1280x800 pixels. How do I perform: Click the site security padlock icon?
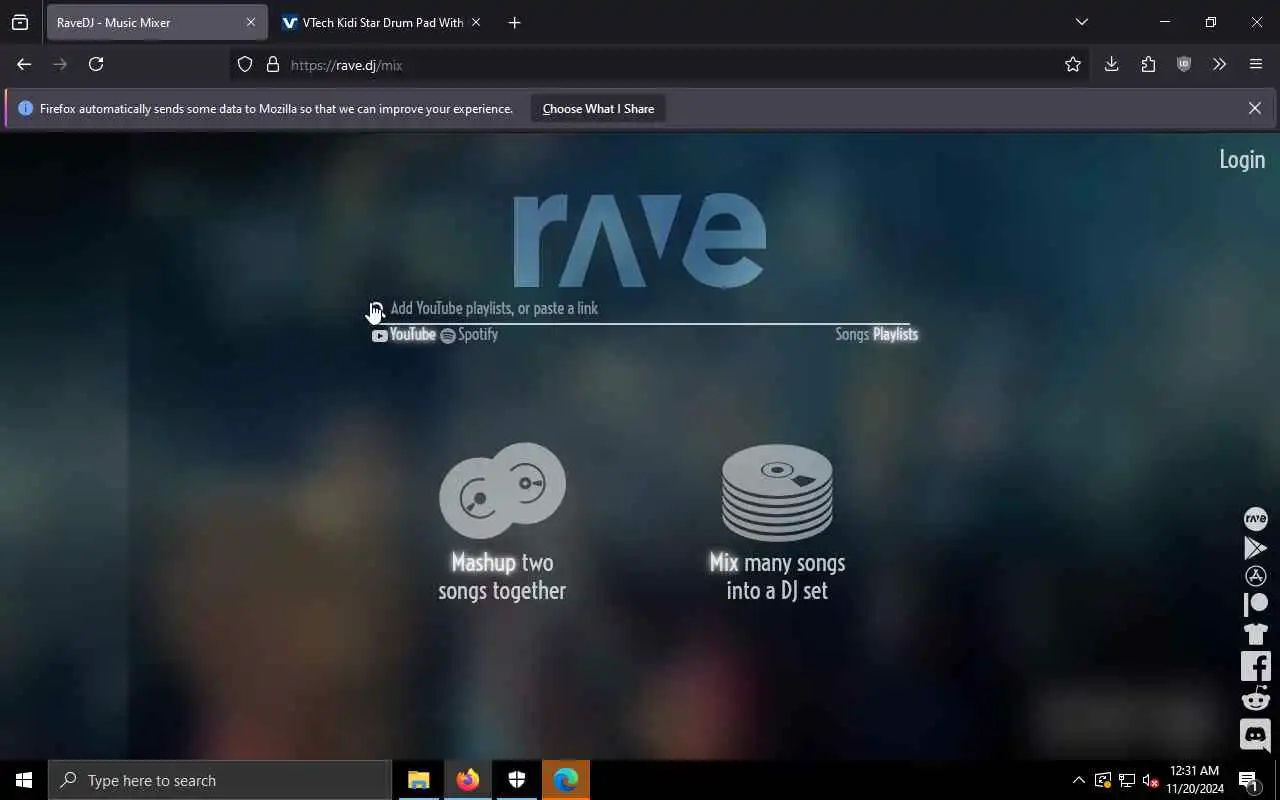coord(272,65)
